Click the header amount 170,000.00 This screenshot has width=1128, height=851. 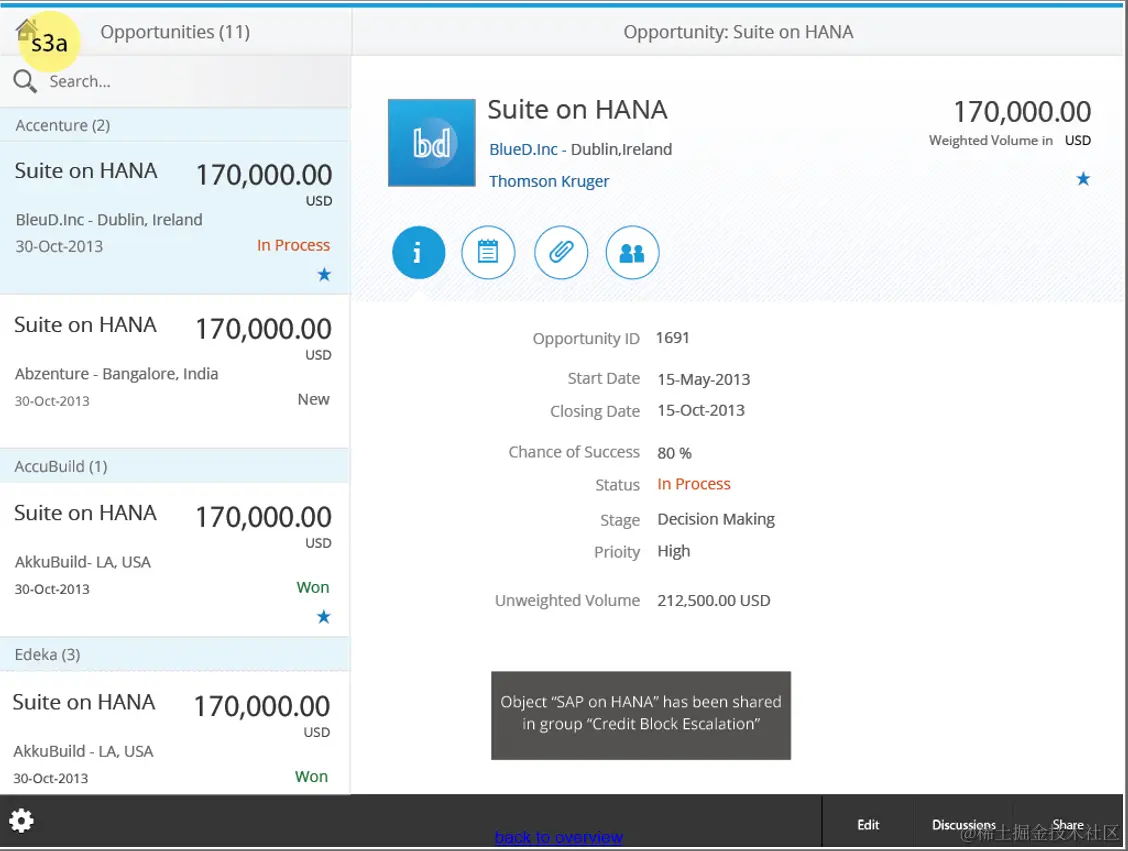pyautogui.click(x=1022, y=112)
